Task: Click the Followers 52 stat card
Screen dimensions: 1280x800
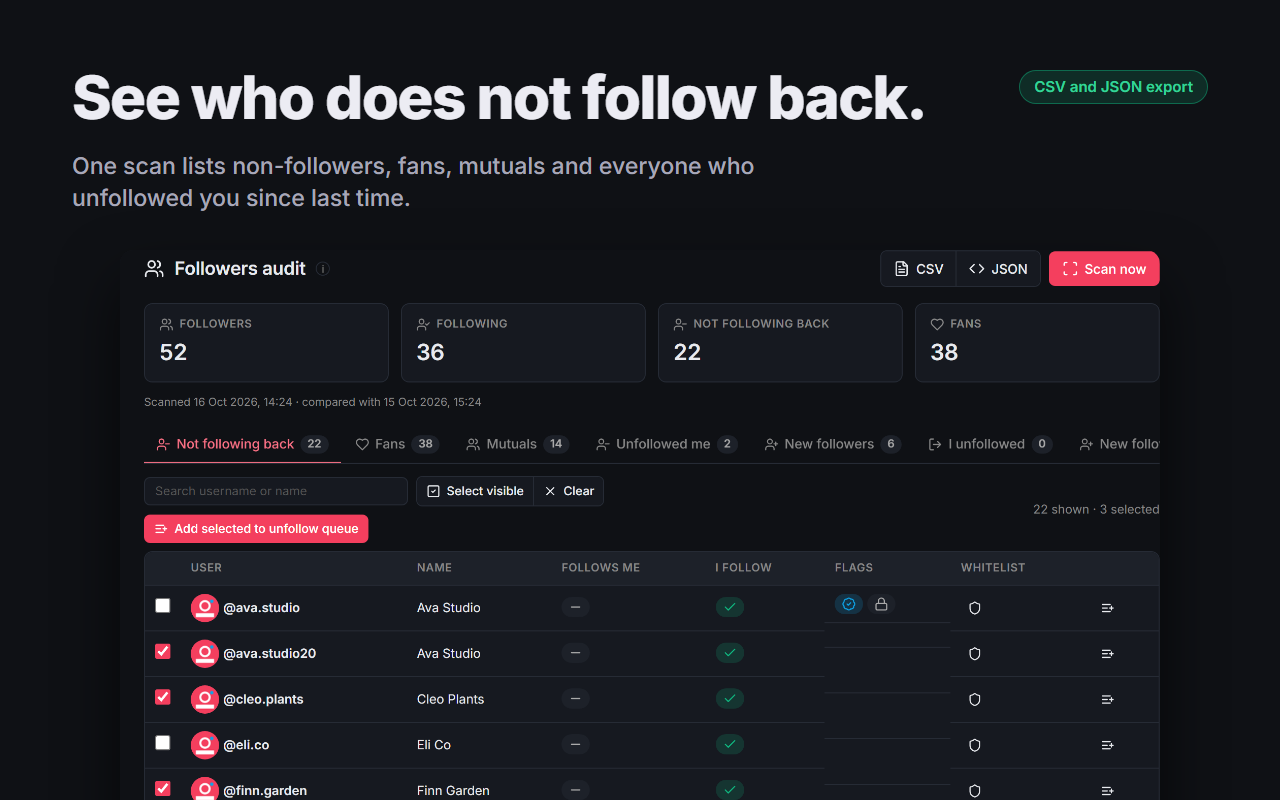Action: (x=266, y=343)
